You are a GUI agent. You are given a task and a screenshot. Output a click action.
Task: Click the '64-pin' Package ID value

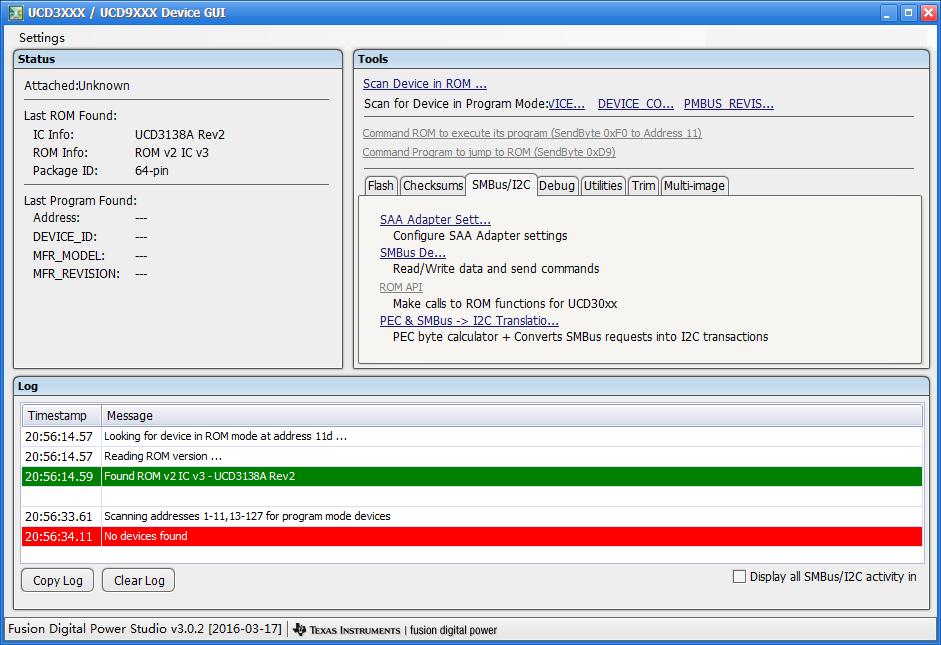[x=152, y=171]
